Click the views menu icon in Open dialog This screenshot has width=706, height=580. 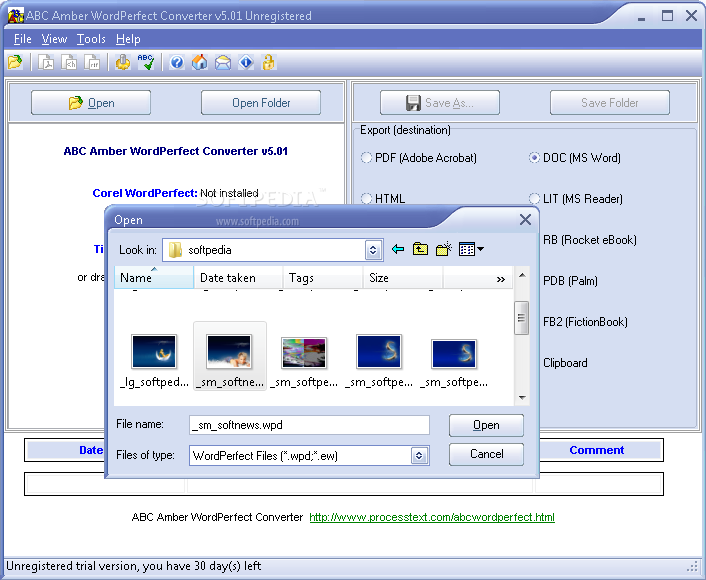tap(466, 249)
